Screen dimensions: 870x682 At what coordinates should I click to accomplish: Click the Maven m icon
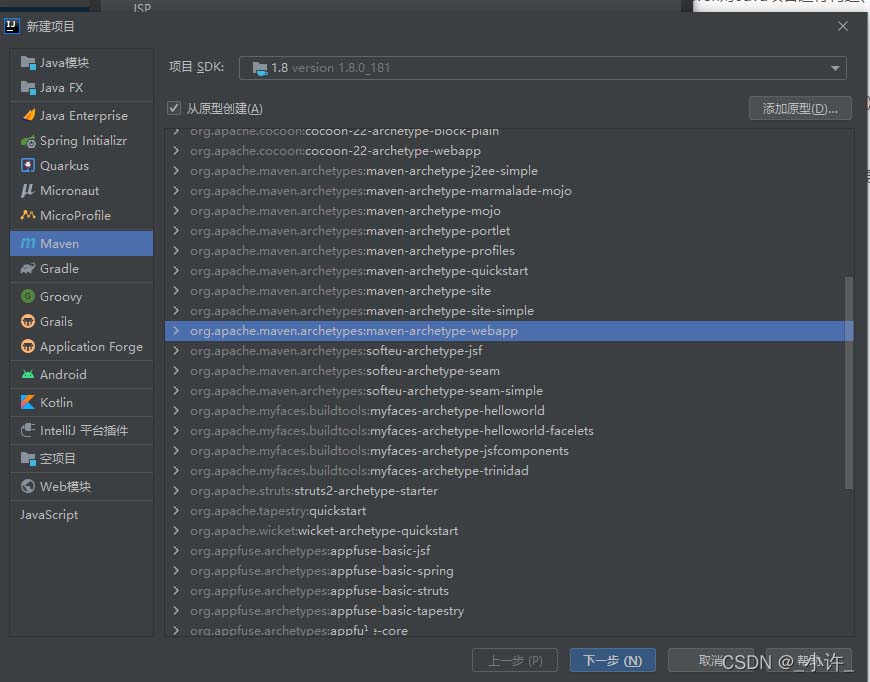click(28, 244)
